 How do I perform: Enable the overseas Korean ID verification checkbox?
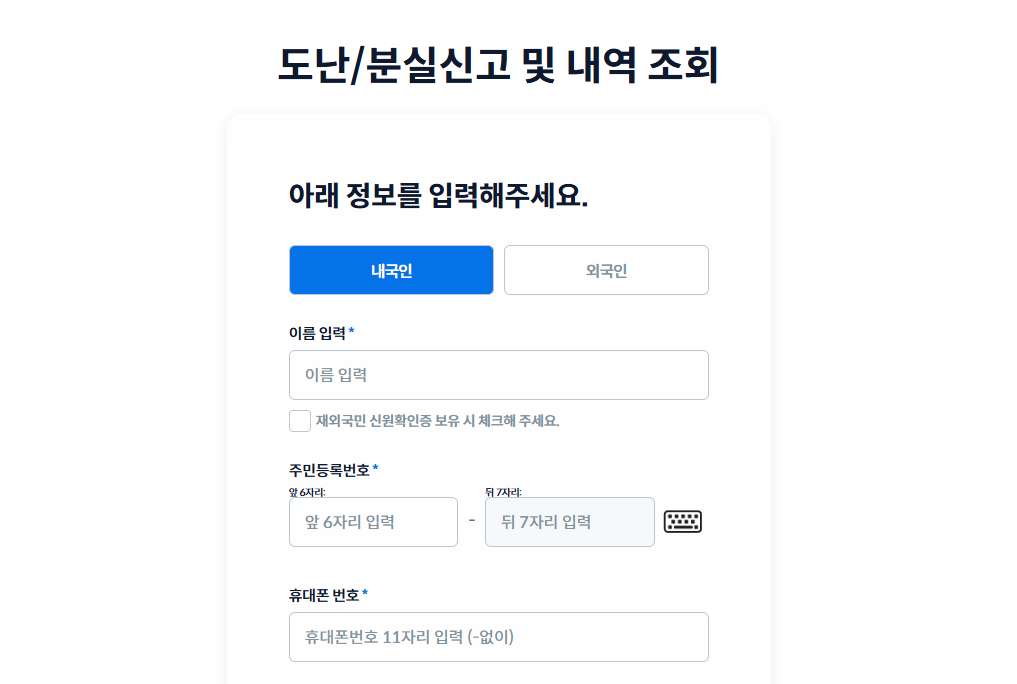pyautogui.click(x=299, y=421)
